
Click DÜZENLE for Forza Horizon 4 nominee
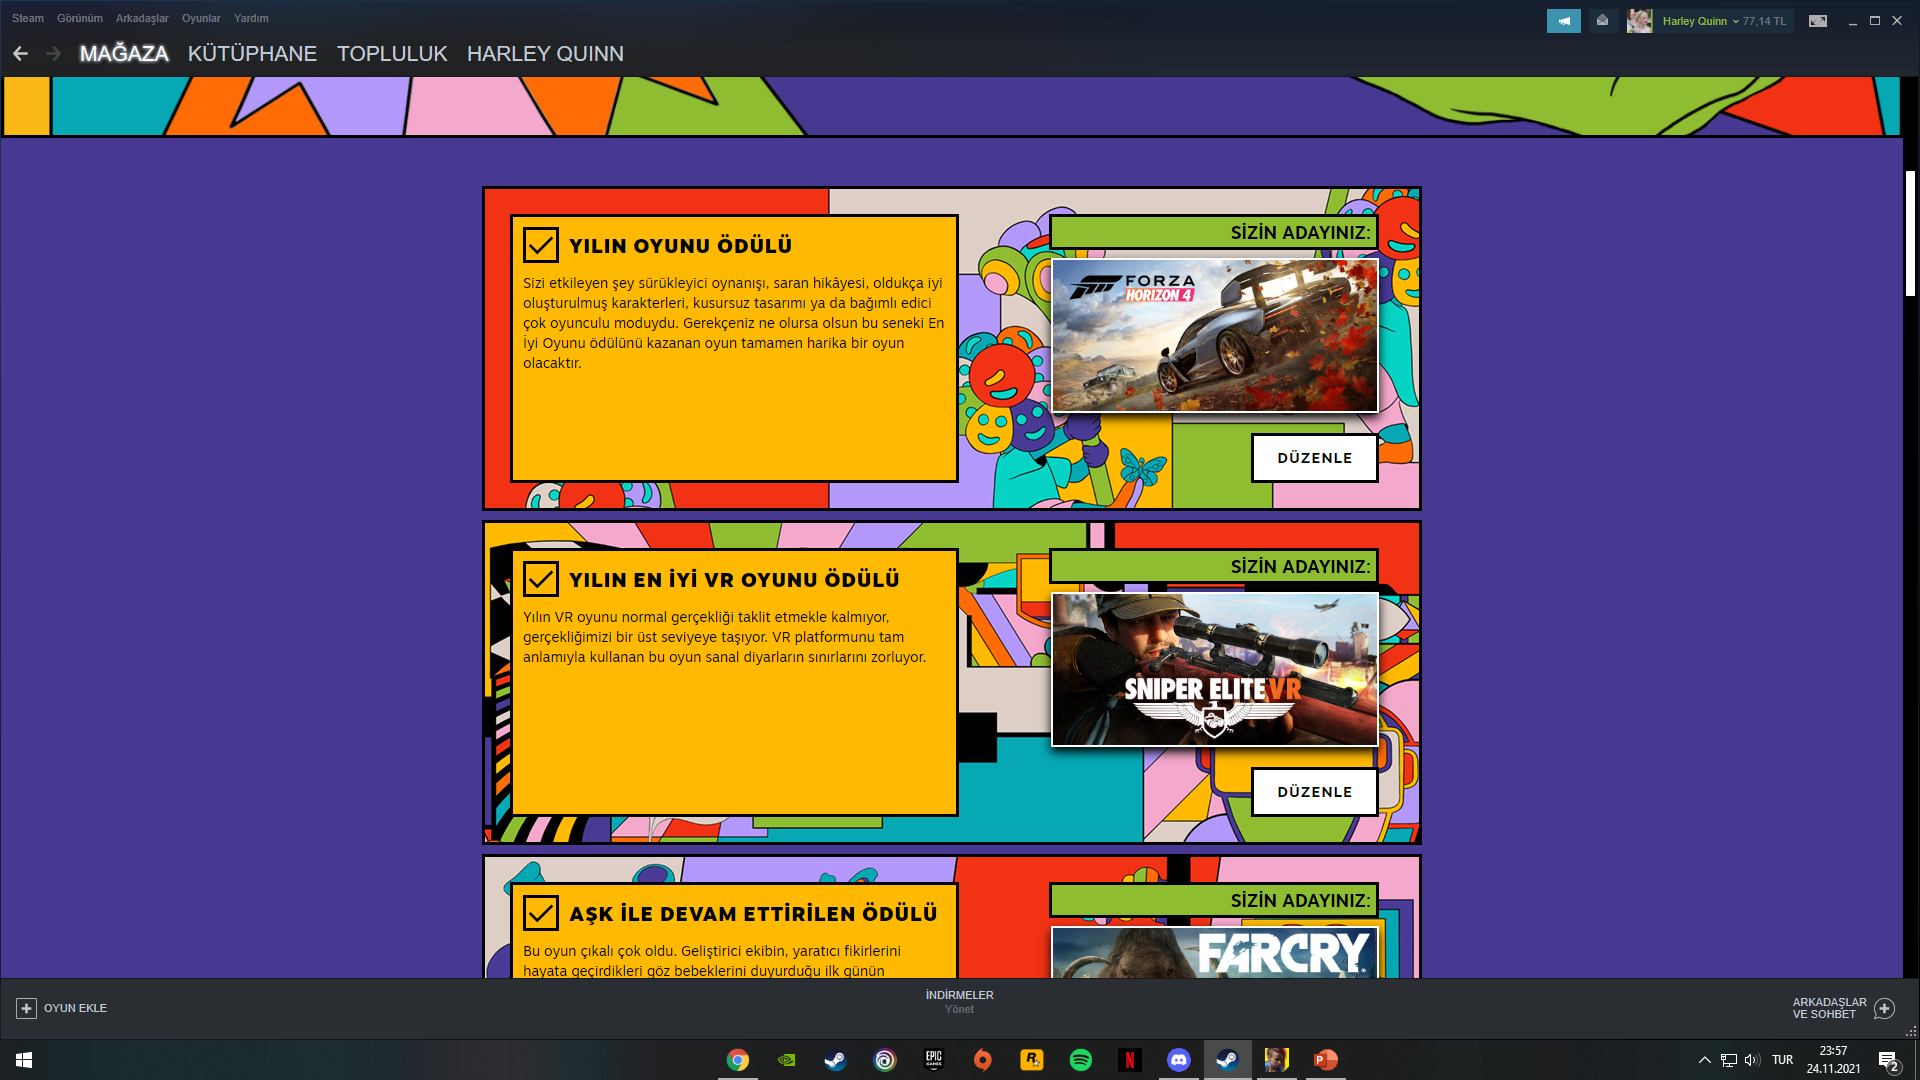pyautogui.click(x=1315, y=458)
